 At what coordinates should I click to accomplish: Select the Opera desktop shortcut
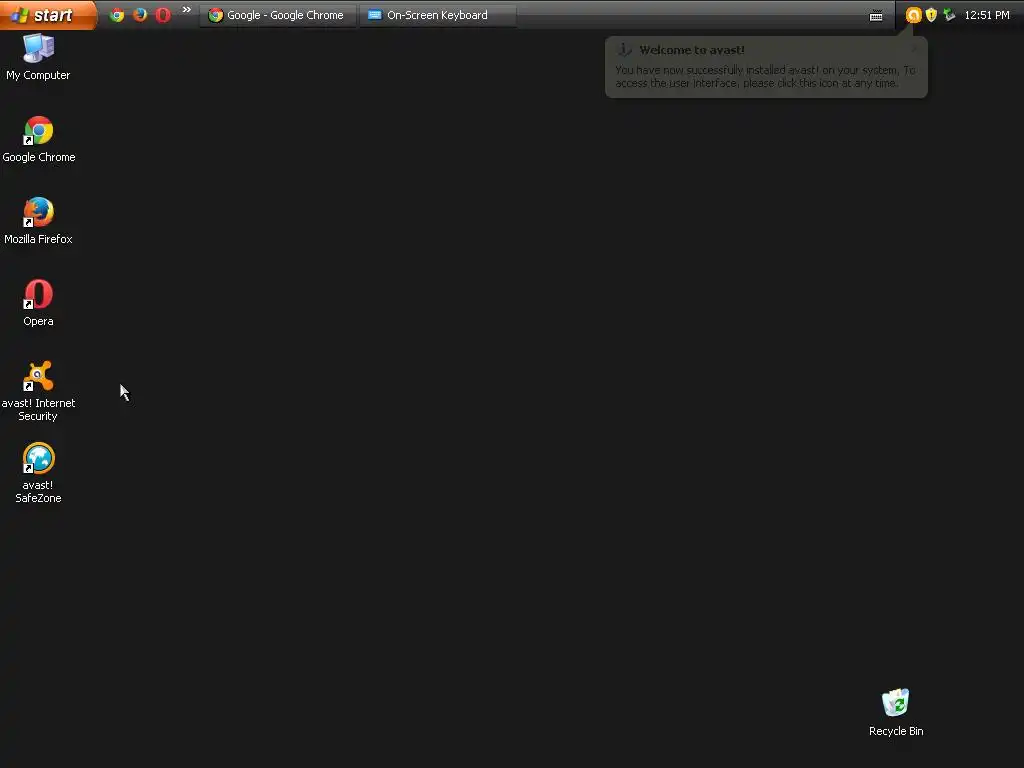39,303
